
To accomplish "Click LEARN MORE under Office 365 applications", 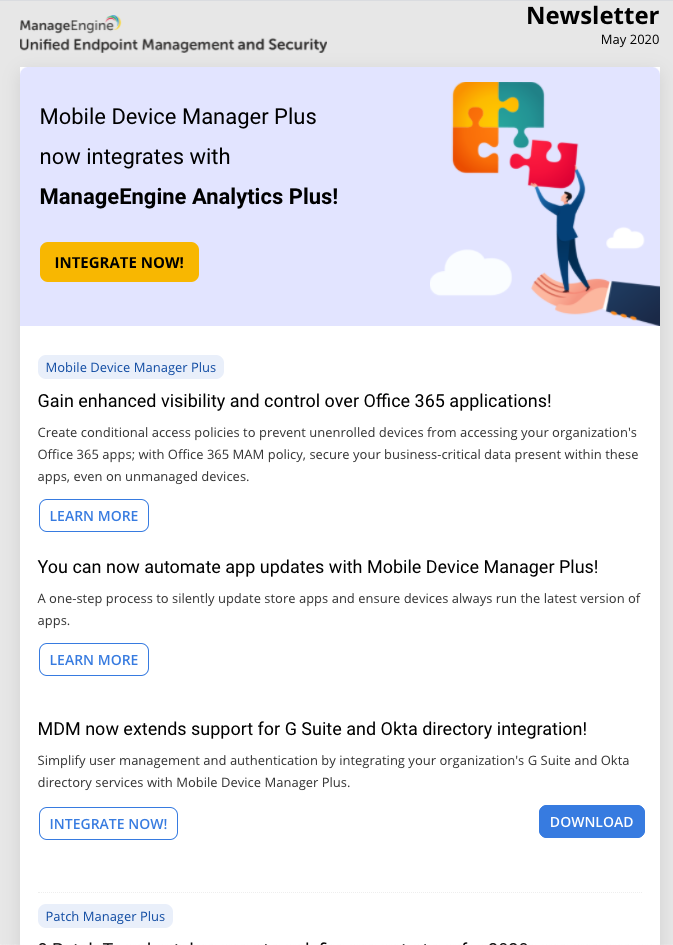I will pos(94,516).
